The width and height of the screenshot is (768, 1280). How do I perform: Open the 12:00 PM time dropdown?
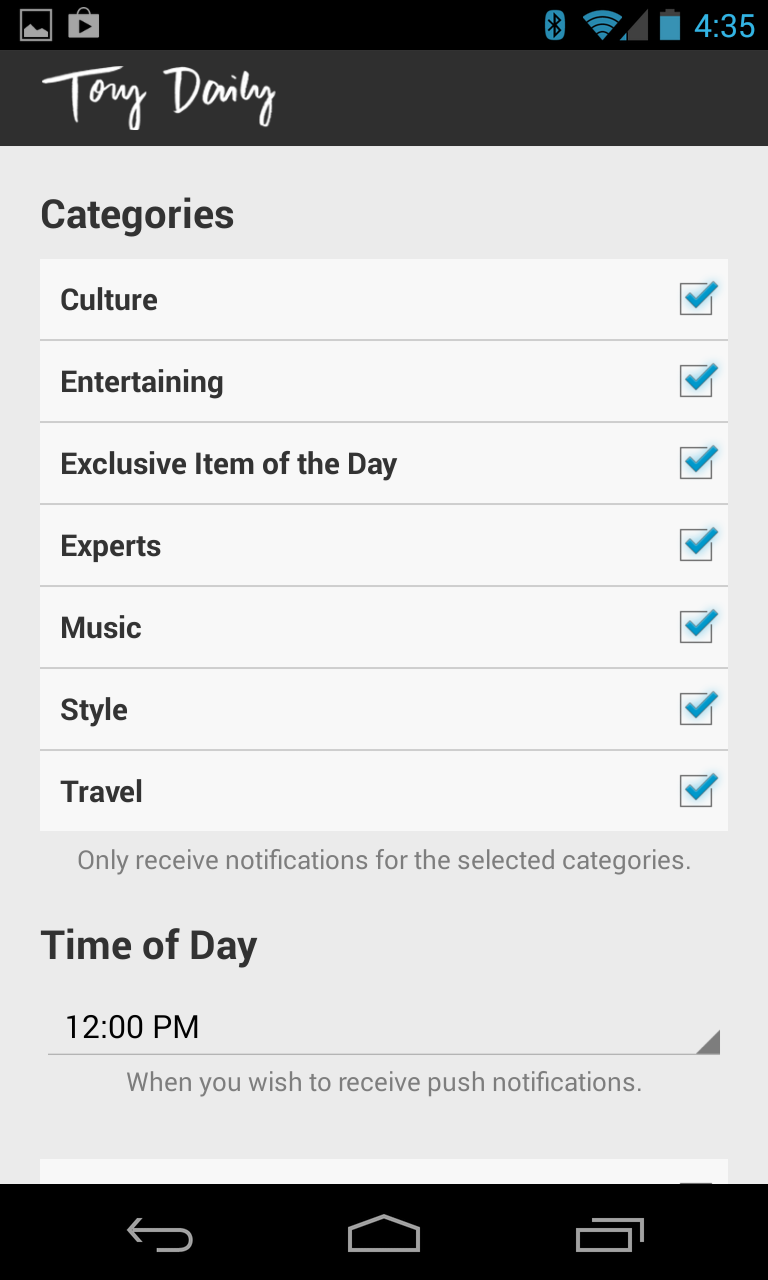coord(384,1027)
